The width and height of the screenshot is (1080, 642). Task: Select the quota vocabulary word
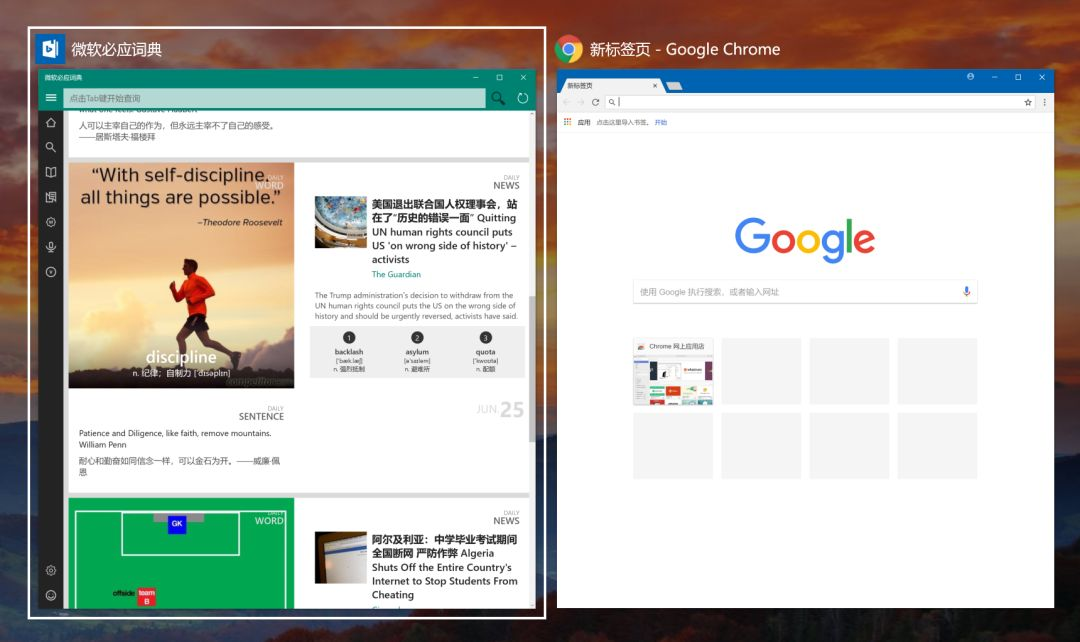pos(486,352)
